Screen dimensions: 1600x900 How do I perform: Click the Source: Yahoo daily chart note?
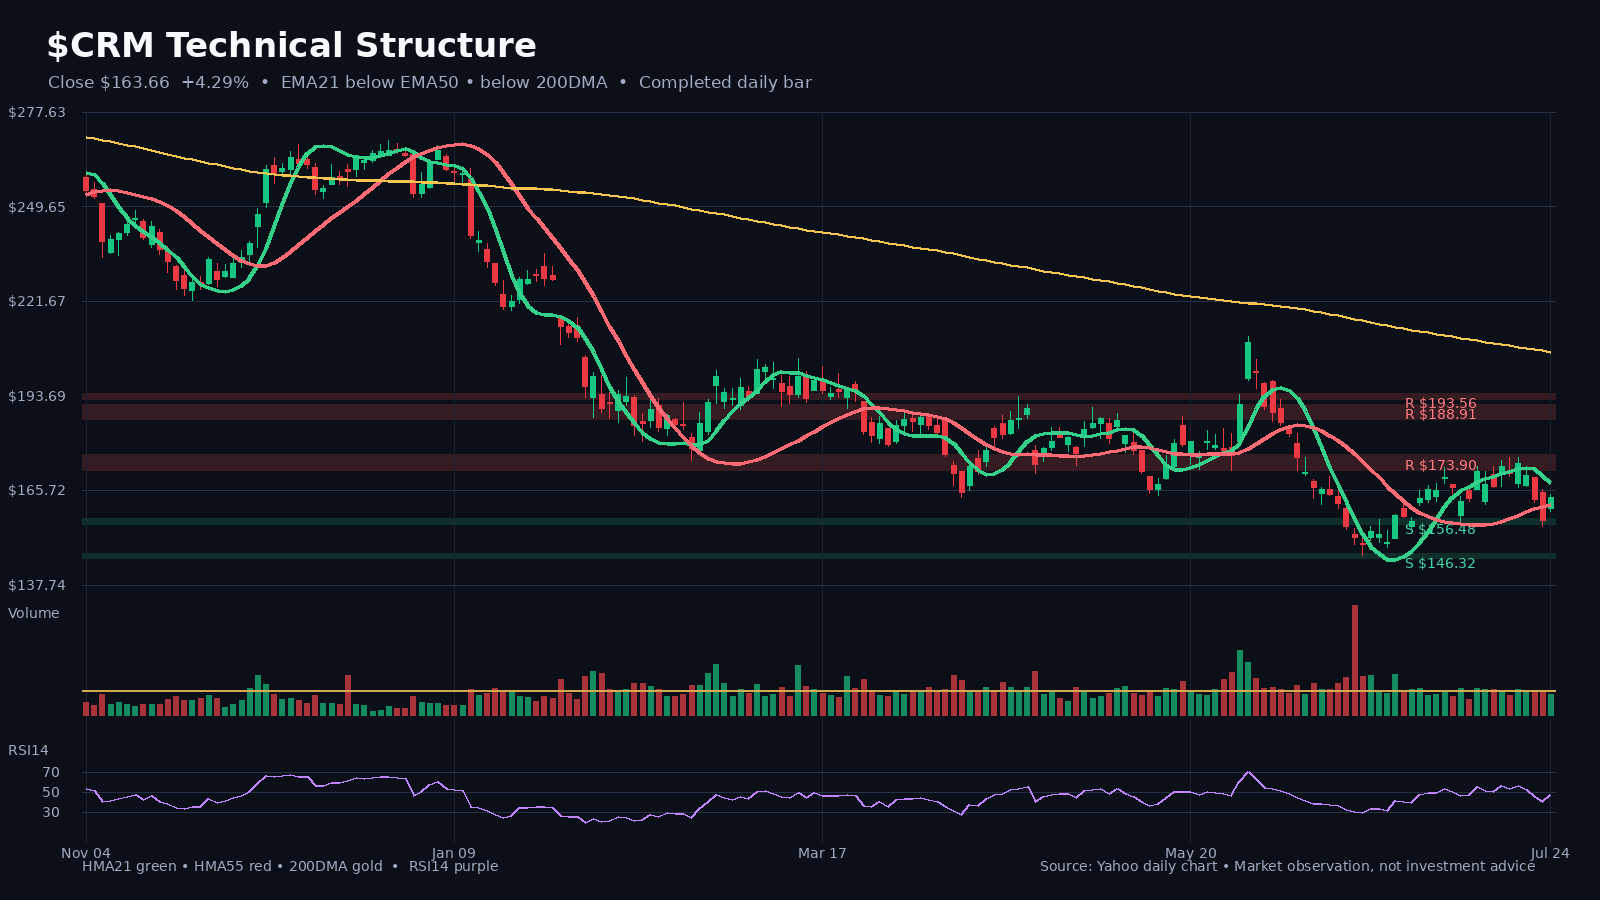(x=1129, y=866)
